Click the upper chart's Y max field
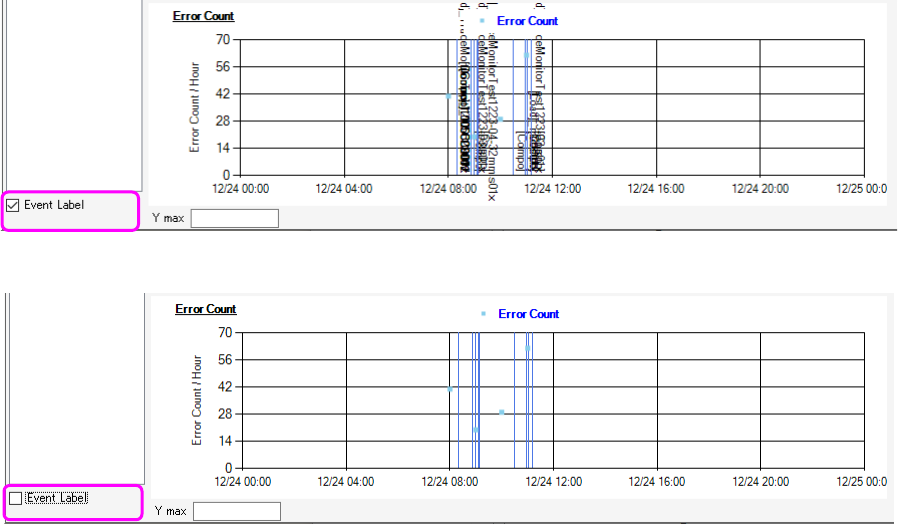 coord(235,218)
